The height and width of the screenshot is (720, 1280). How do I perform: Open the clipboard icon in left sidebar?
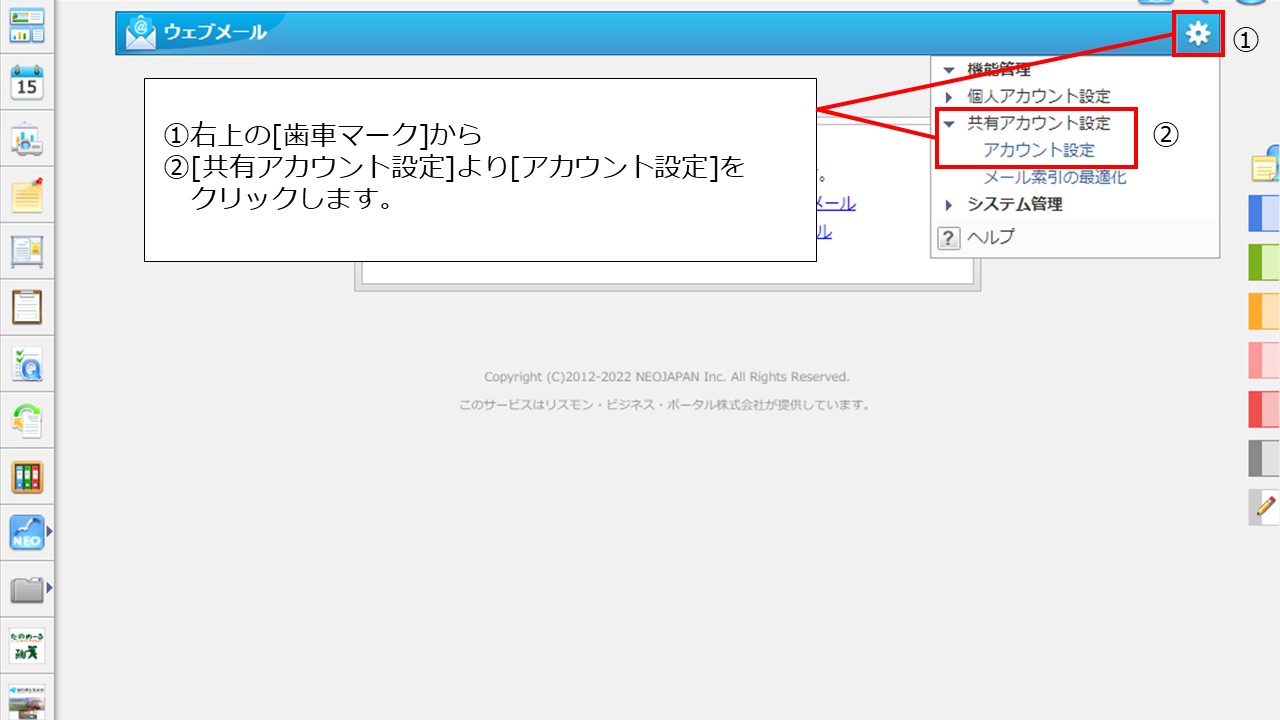point(27,307)
